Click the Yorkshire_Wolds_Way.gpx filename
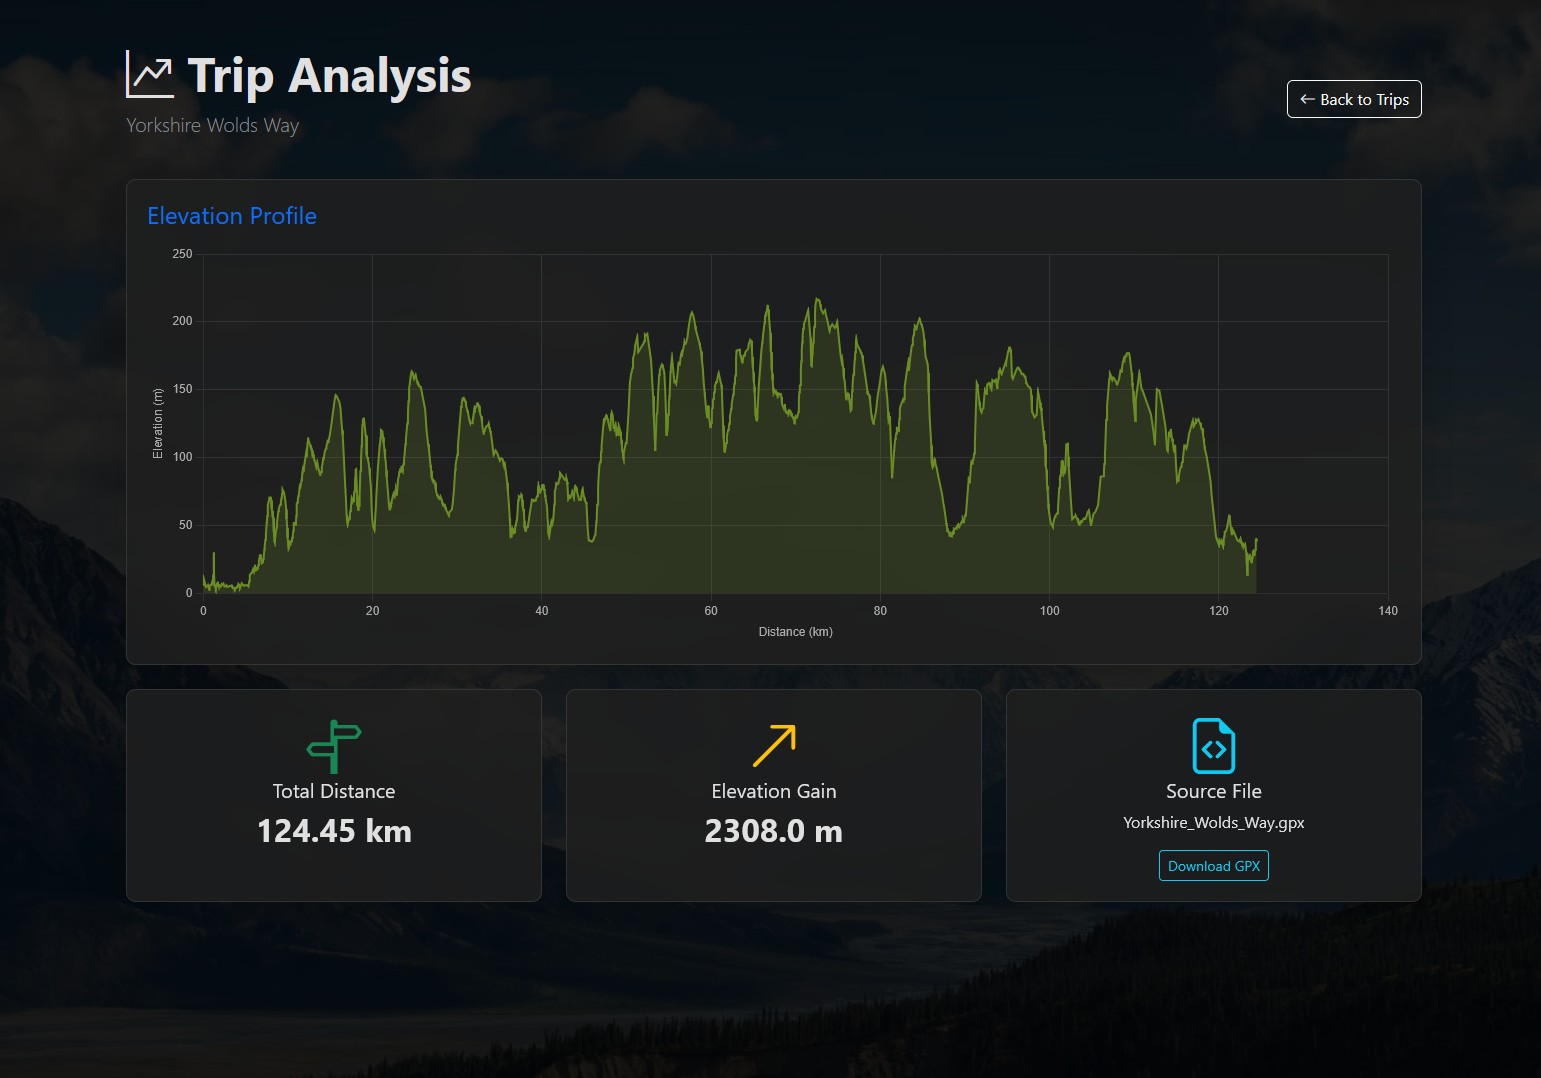1541x1078 pixels. click(1213, 823)
